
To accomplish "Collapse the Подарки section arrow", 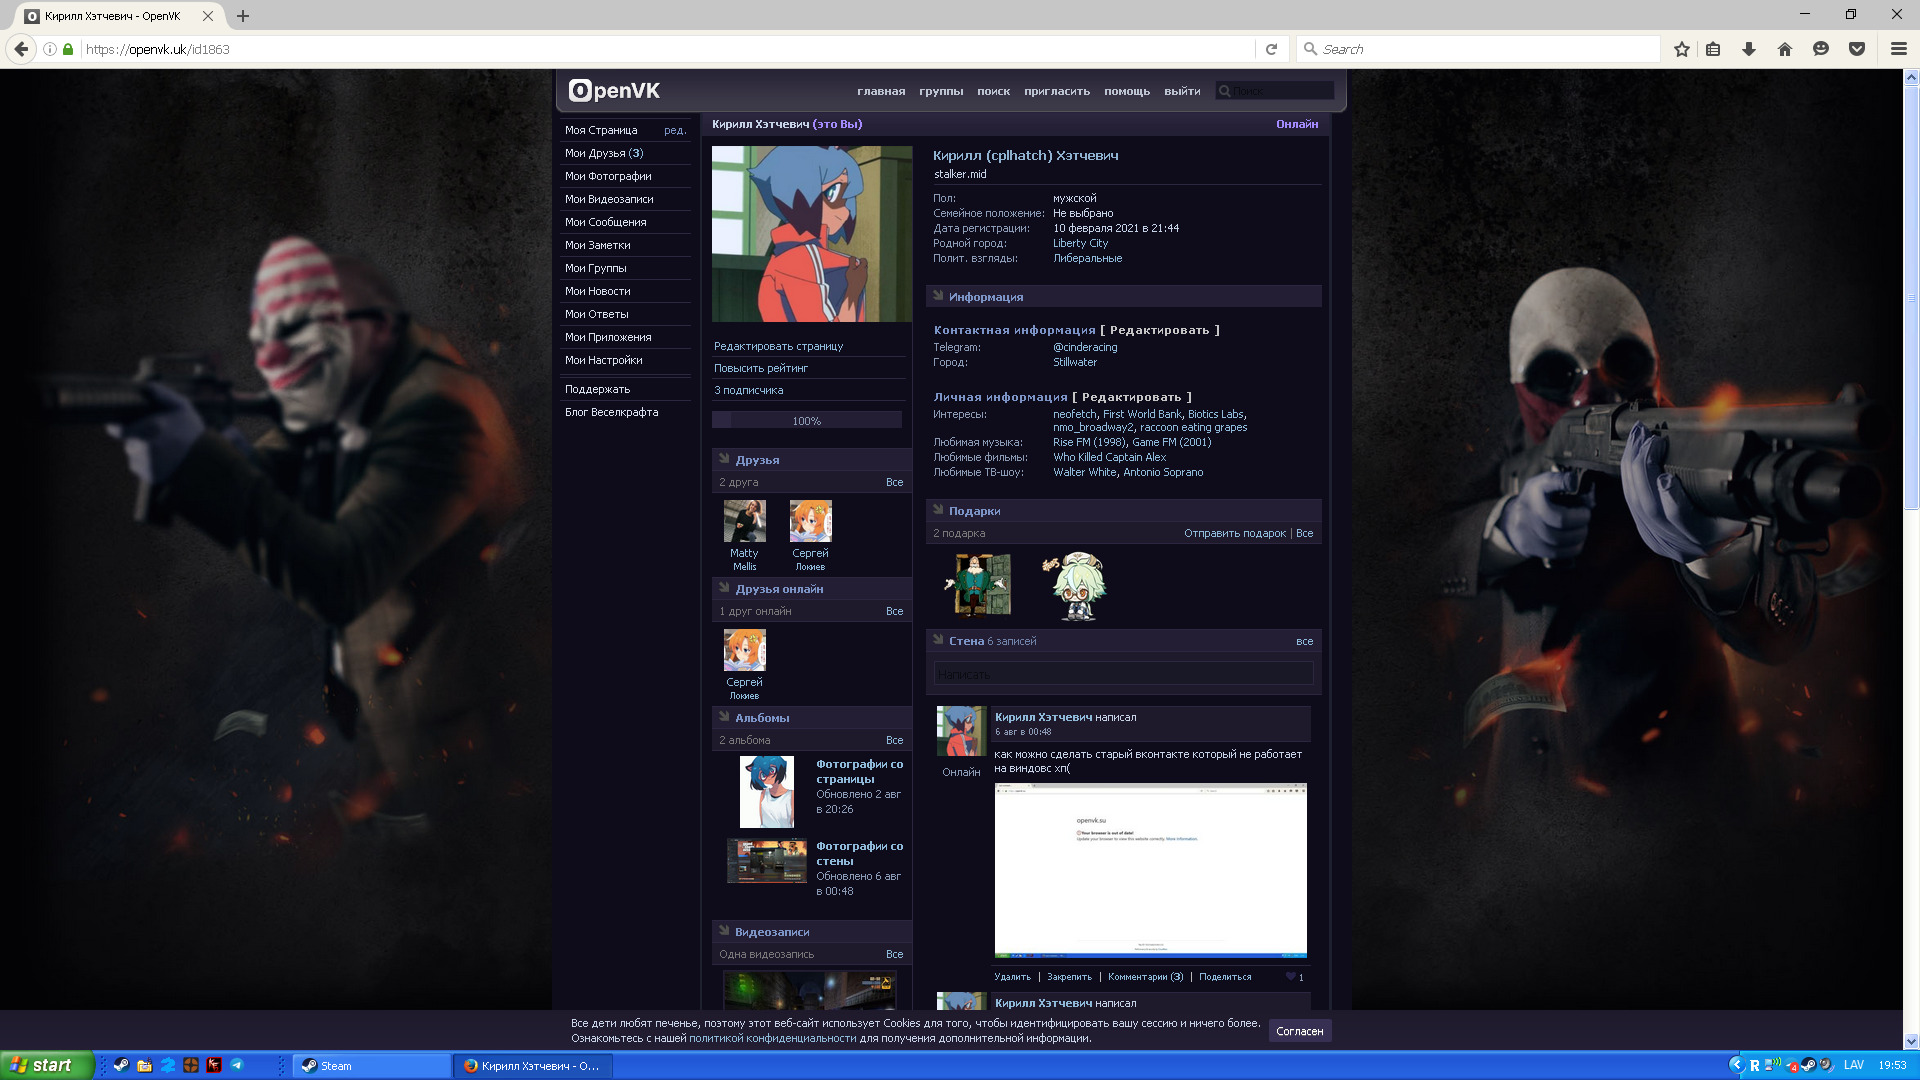I will click(x=938, y=510).
